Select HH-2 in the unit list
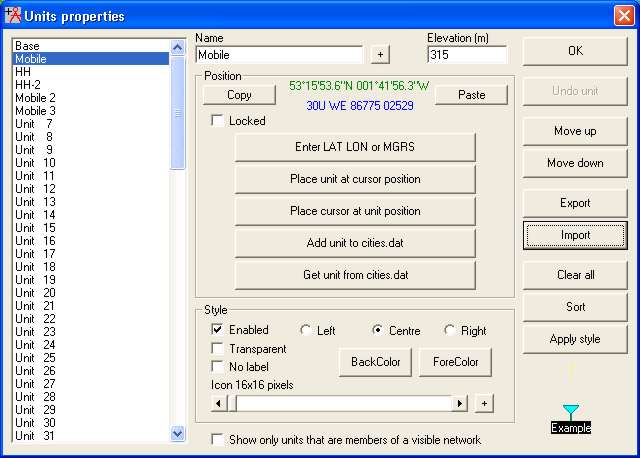This screenshot has height=458, width=640. tap(91, 85)
